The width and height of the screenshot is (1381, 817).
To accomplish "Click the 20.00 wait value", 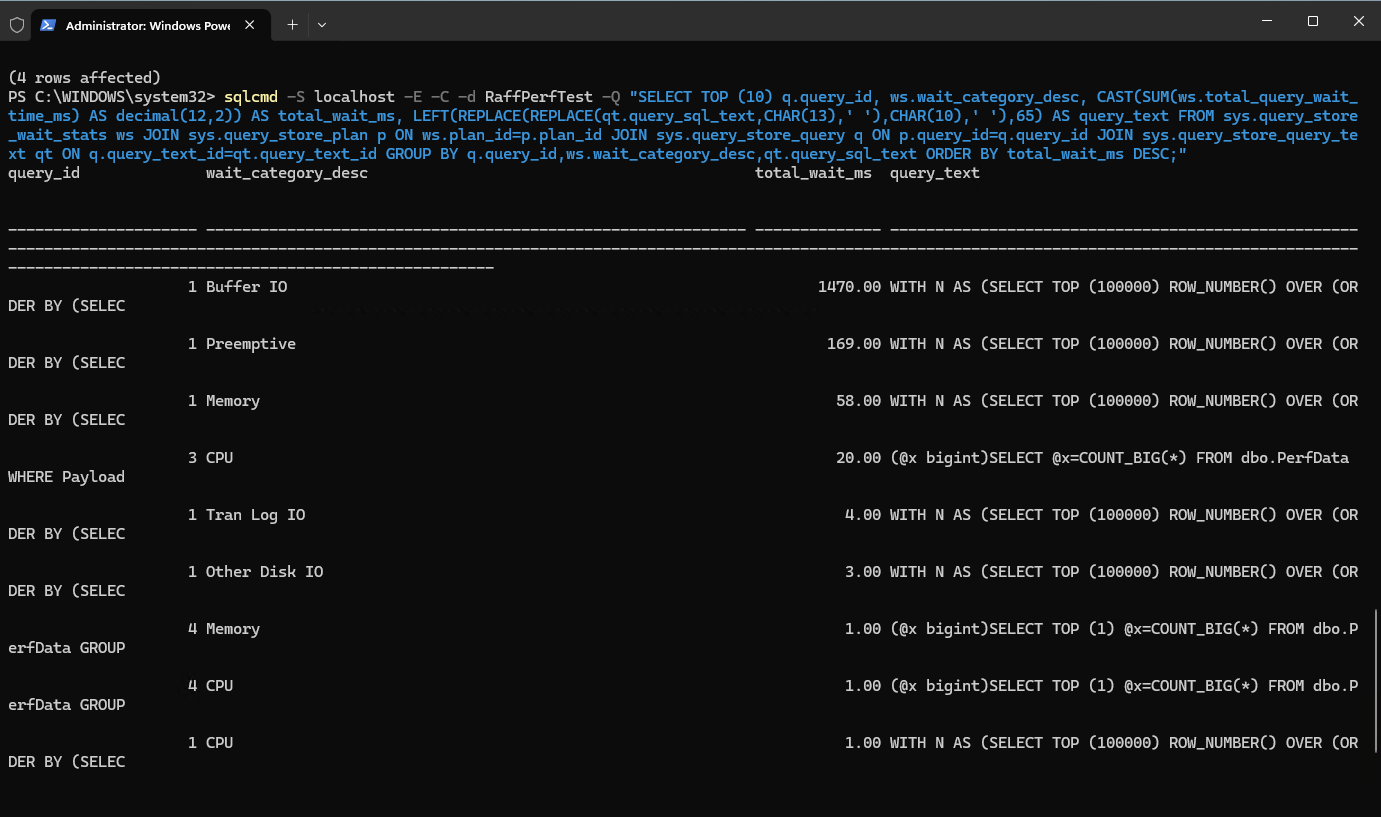I will pyautogui.click(x=858, y=458).
